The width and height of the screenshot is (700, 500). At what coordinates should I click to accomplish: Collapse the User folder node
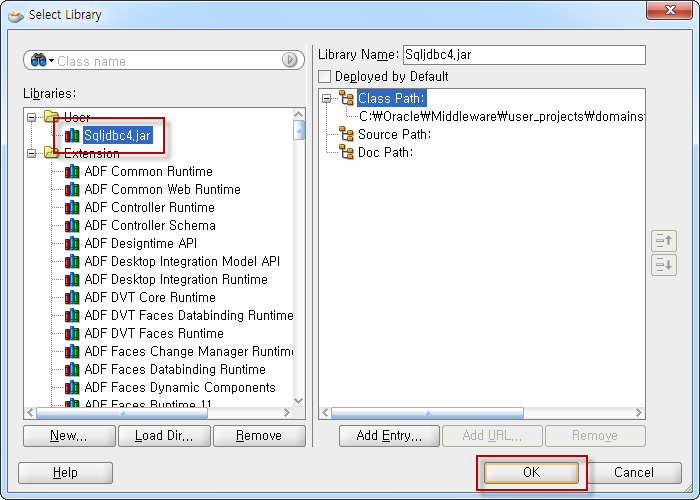(x=31, y=117)
